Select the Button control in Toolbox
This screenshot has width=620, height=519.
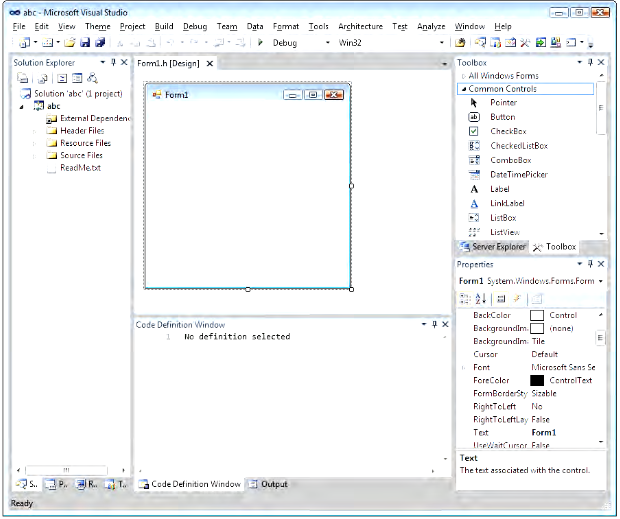[x=502, y=117]
